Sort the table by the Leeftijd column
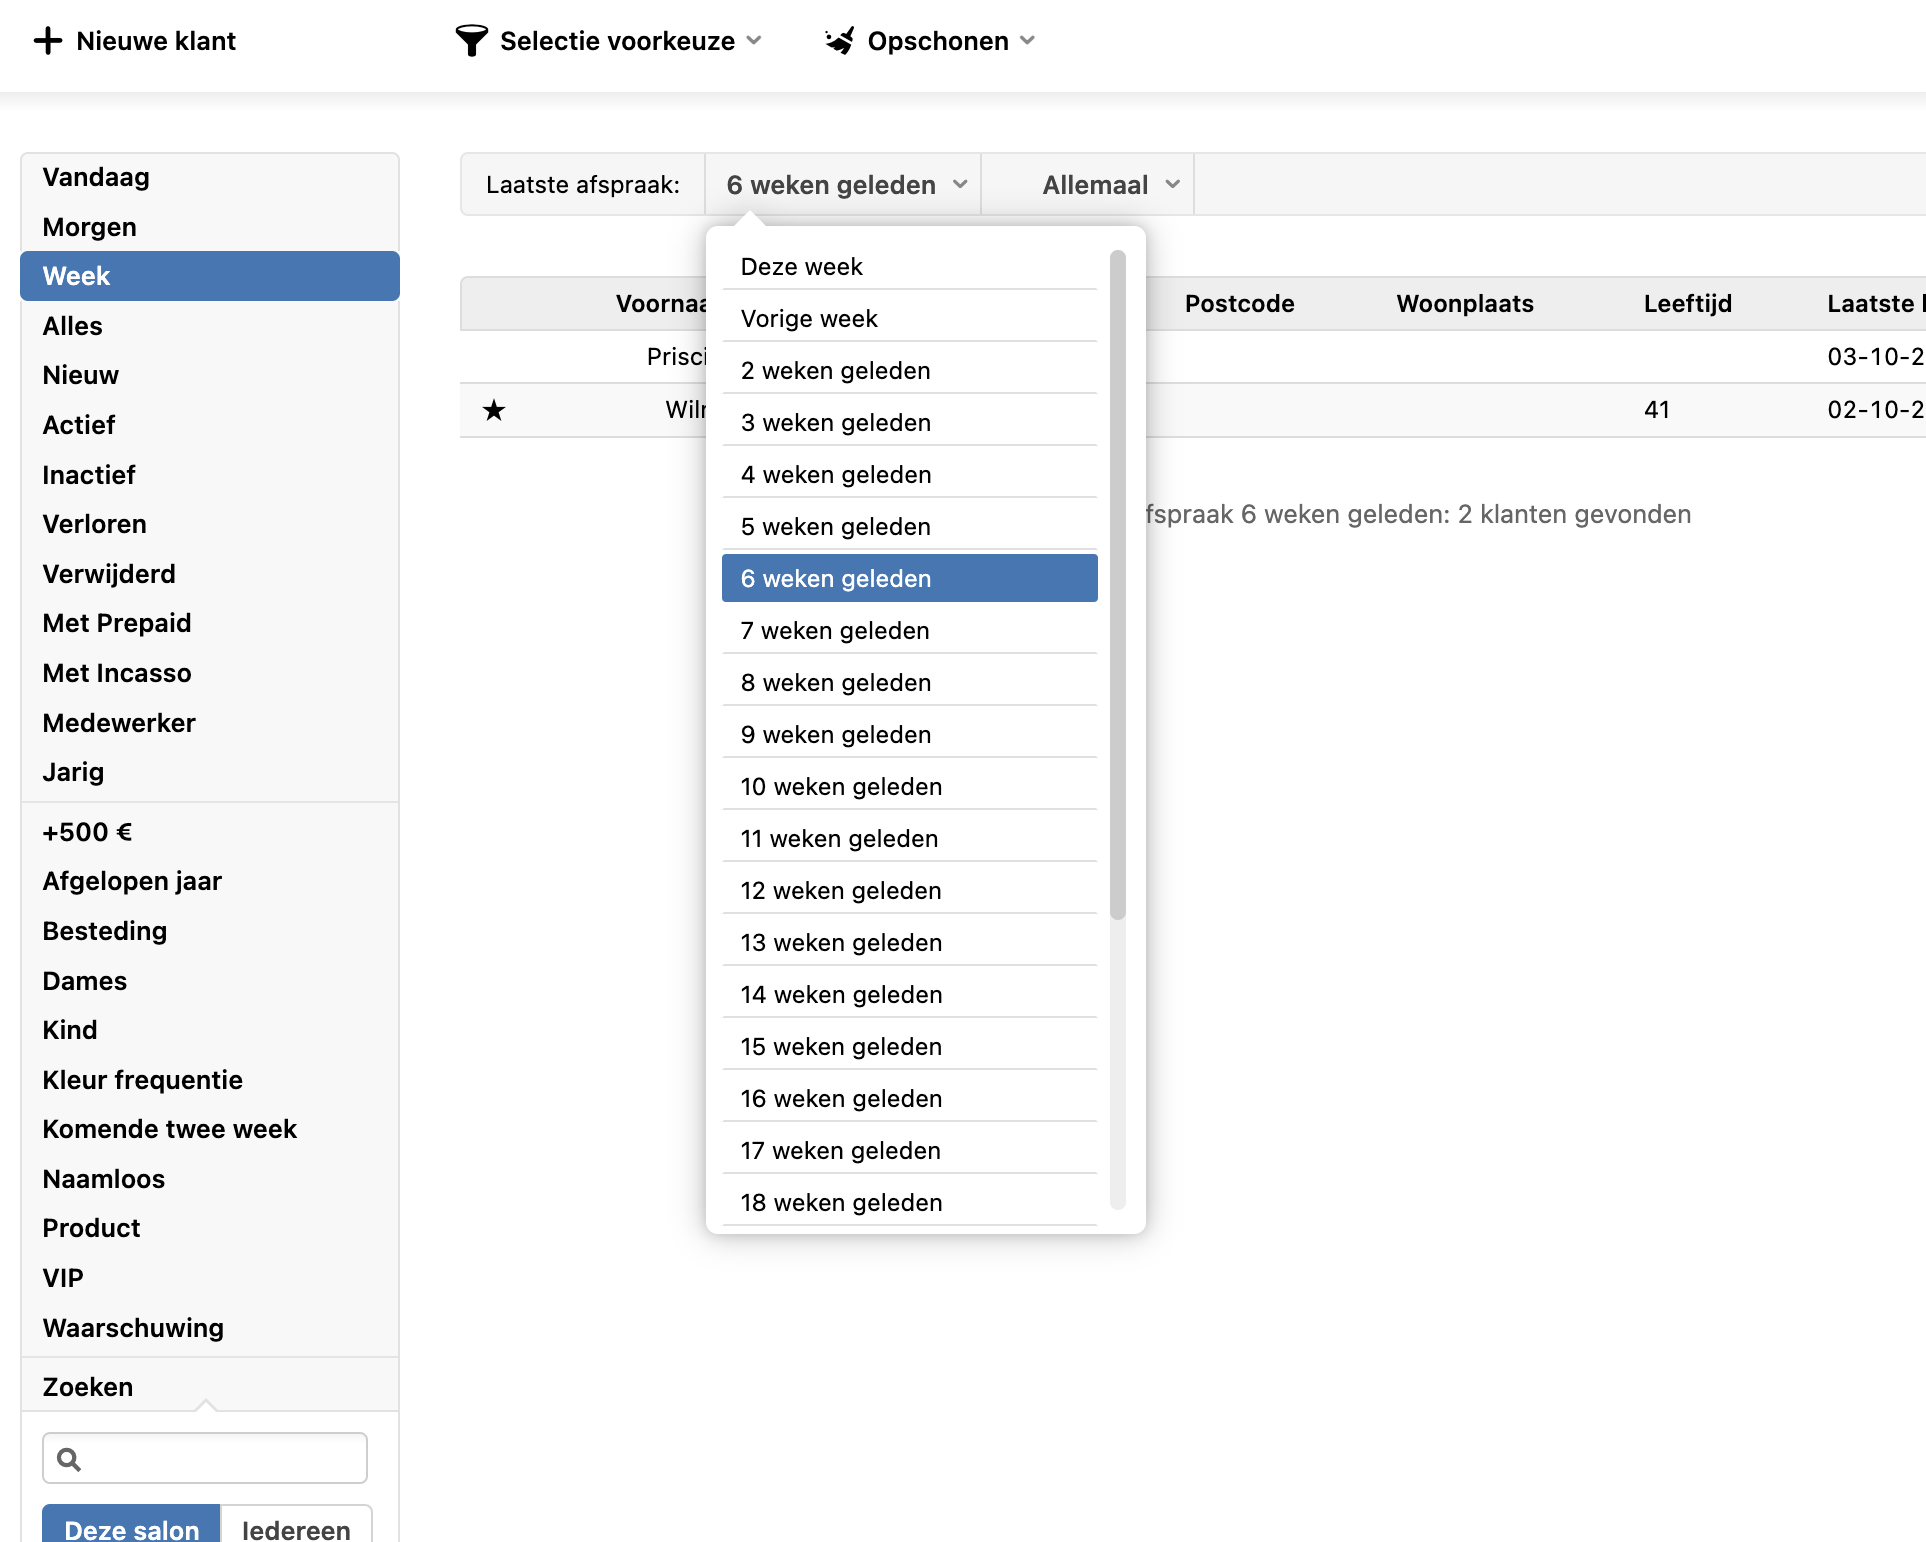The height and width of the screenshot is (1542, 1926). (x=1687, y=304)
